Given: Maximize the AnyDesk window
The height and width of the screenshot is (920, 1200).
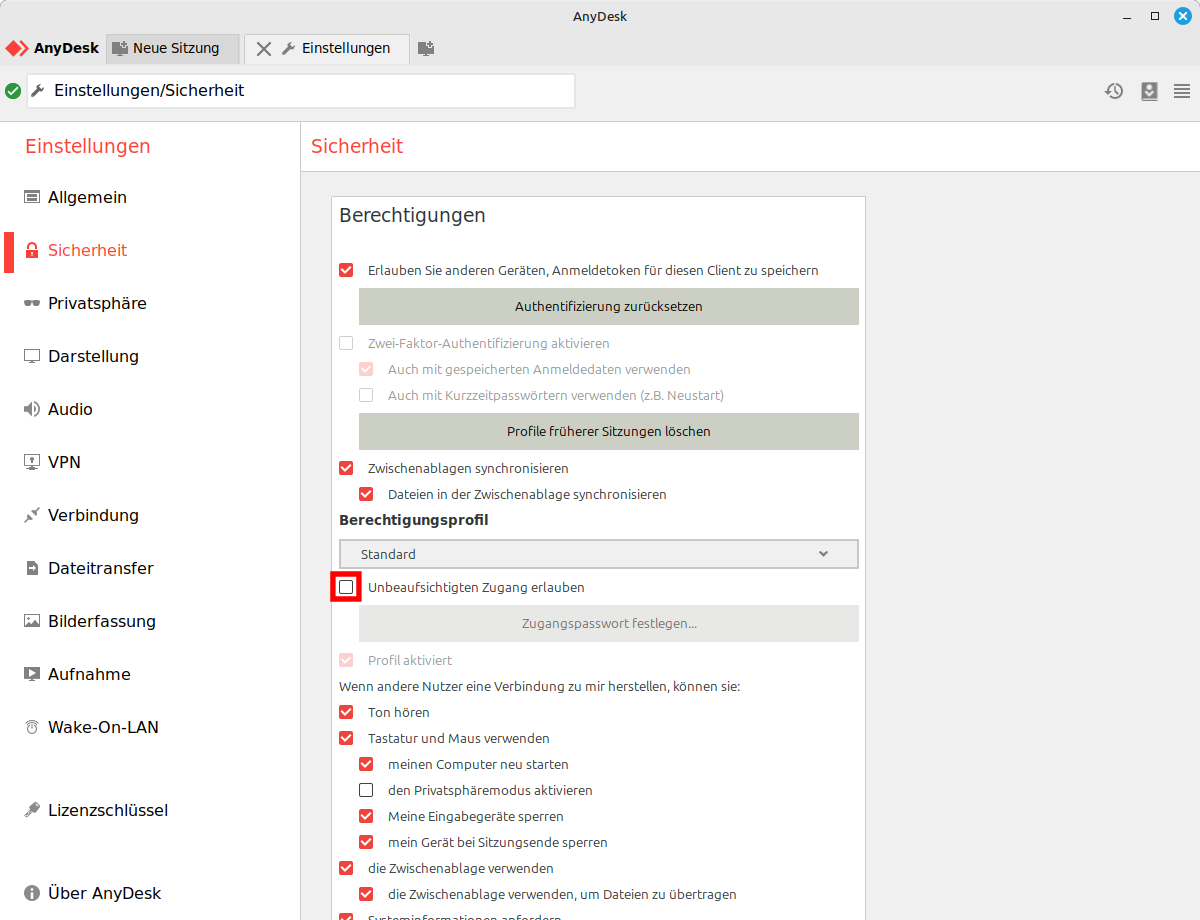Looking at the screenshot, I should 1155,16.
